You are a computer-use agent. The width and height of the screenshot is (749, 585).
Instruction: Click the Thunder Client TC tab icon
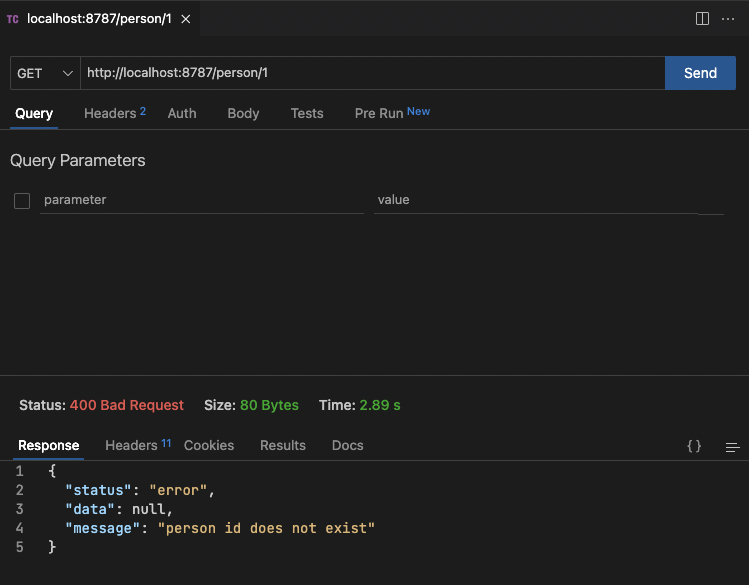tap(13, 19)
